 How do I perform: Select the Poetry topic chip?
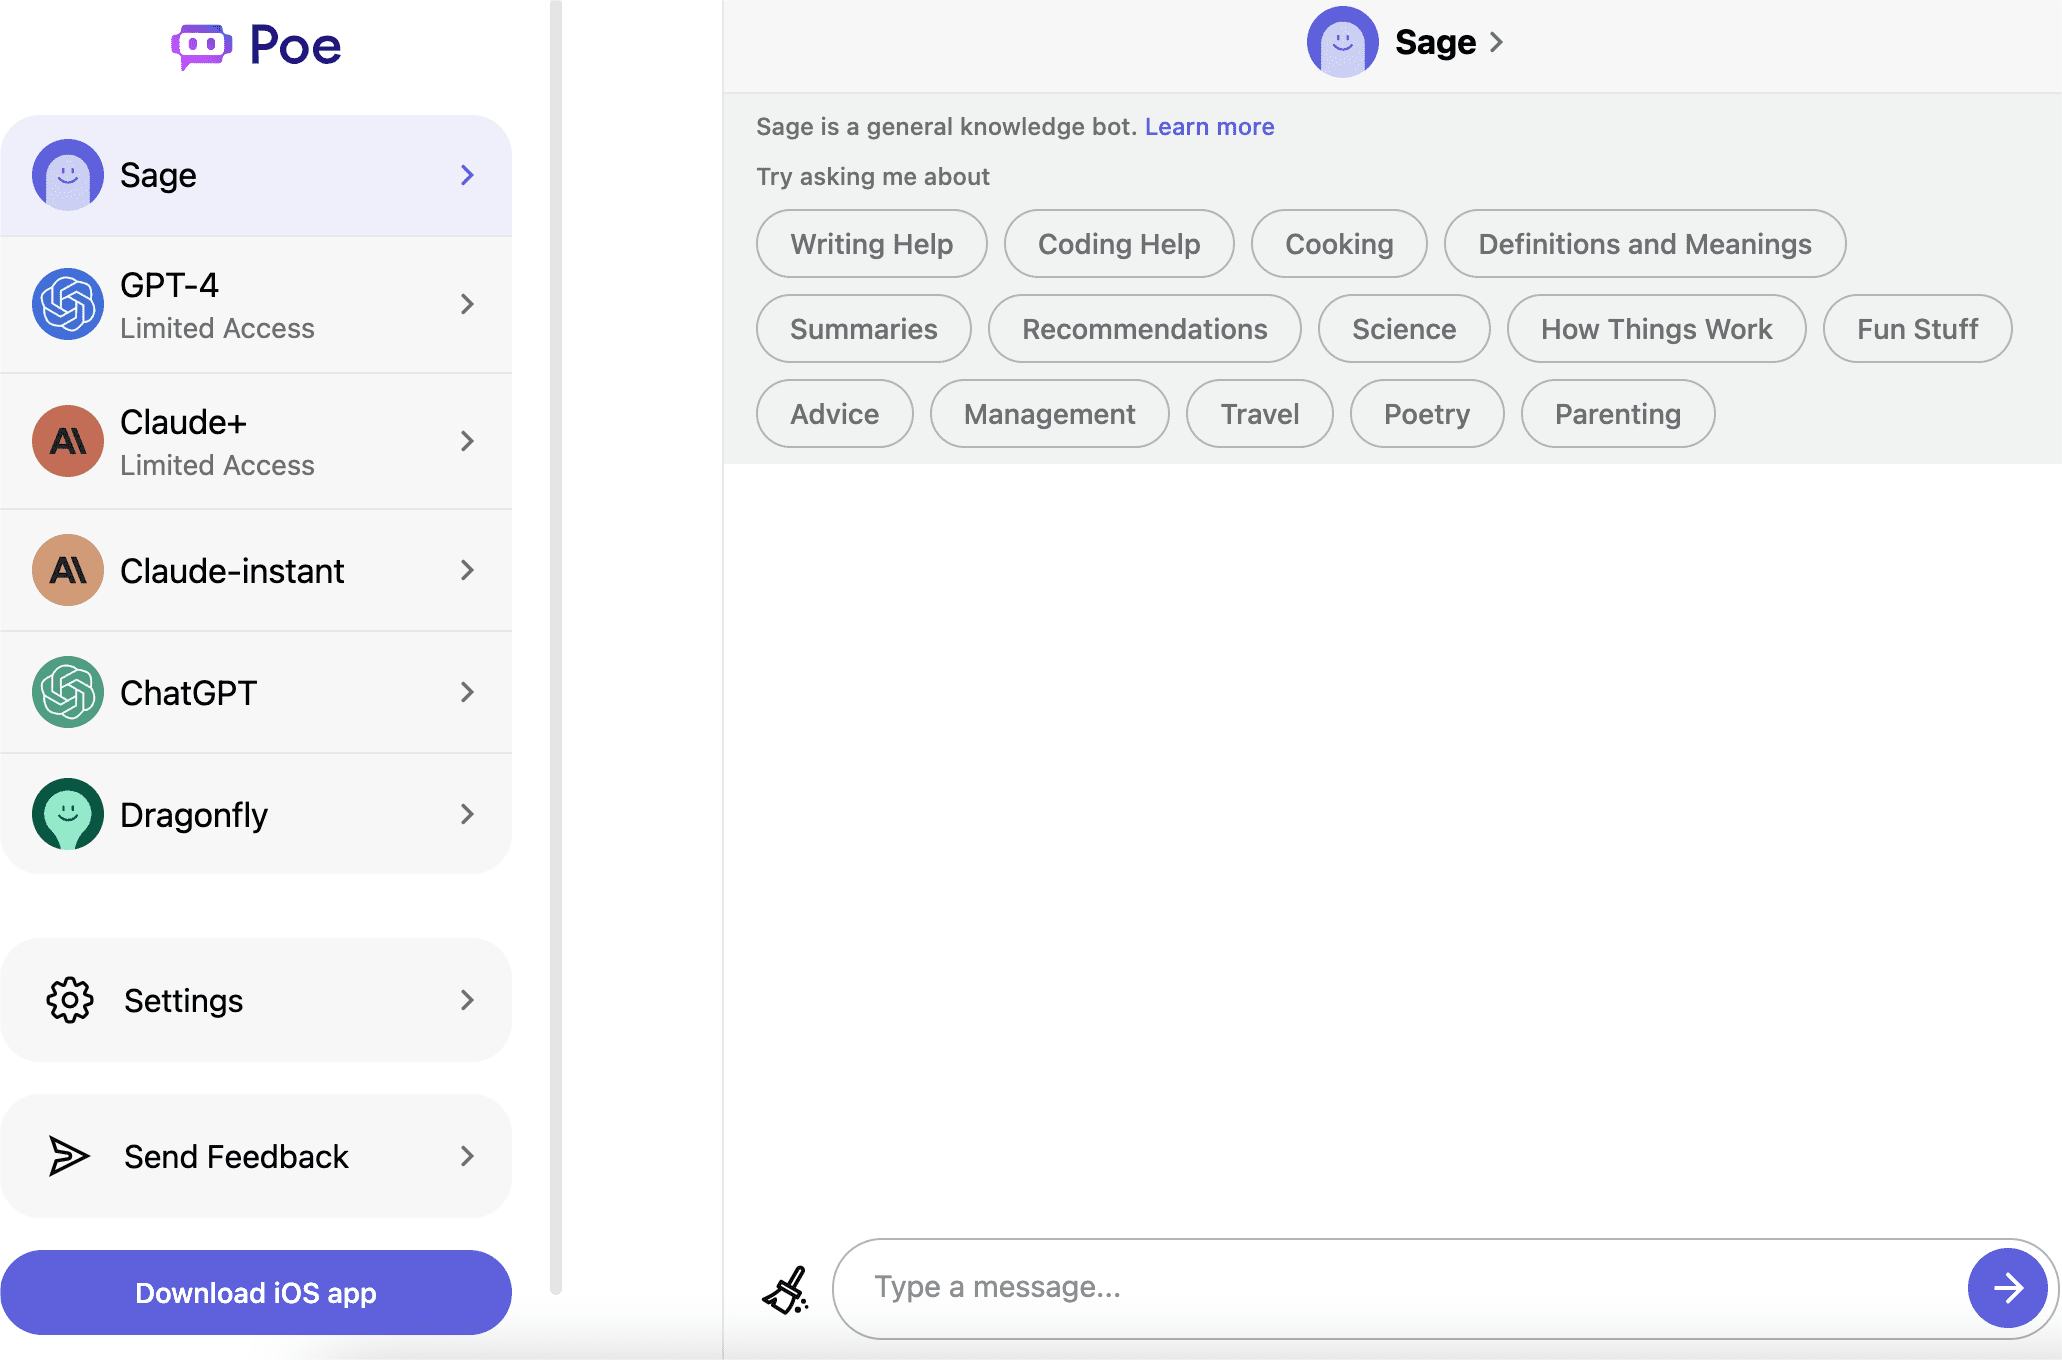click(1426, 414)
